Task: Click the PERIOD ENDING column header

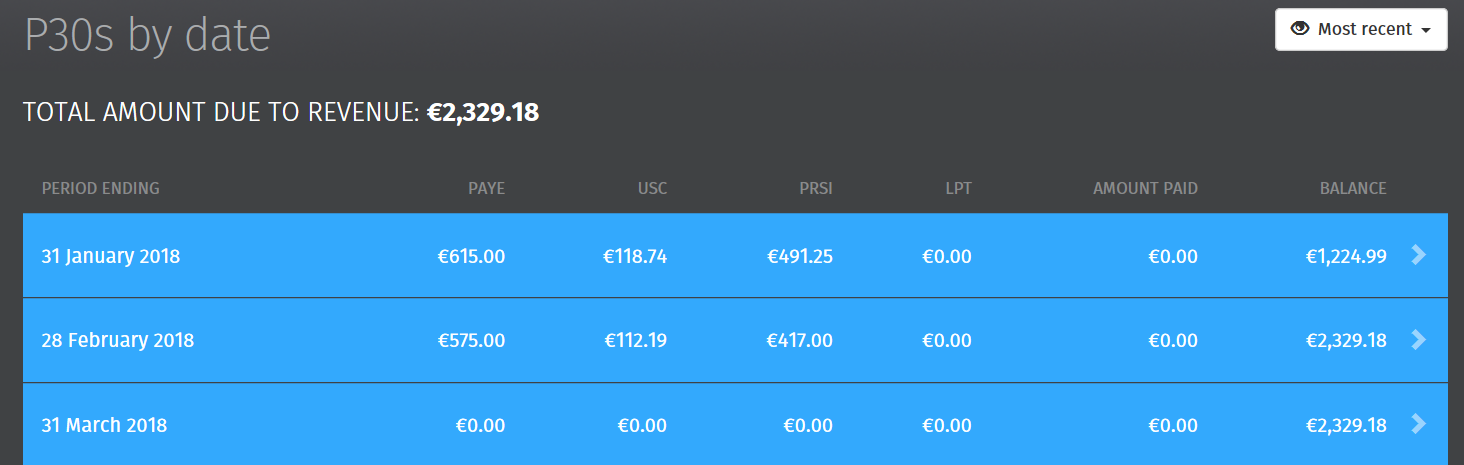Action: [100, 188]
